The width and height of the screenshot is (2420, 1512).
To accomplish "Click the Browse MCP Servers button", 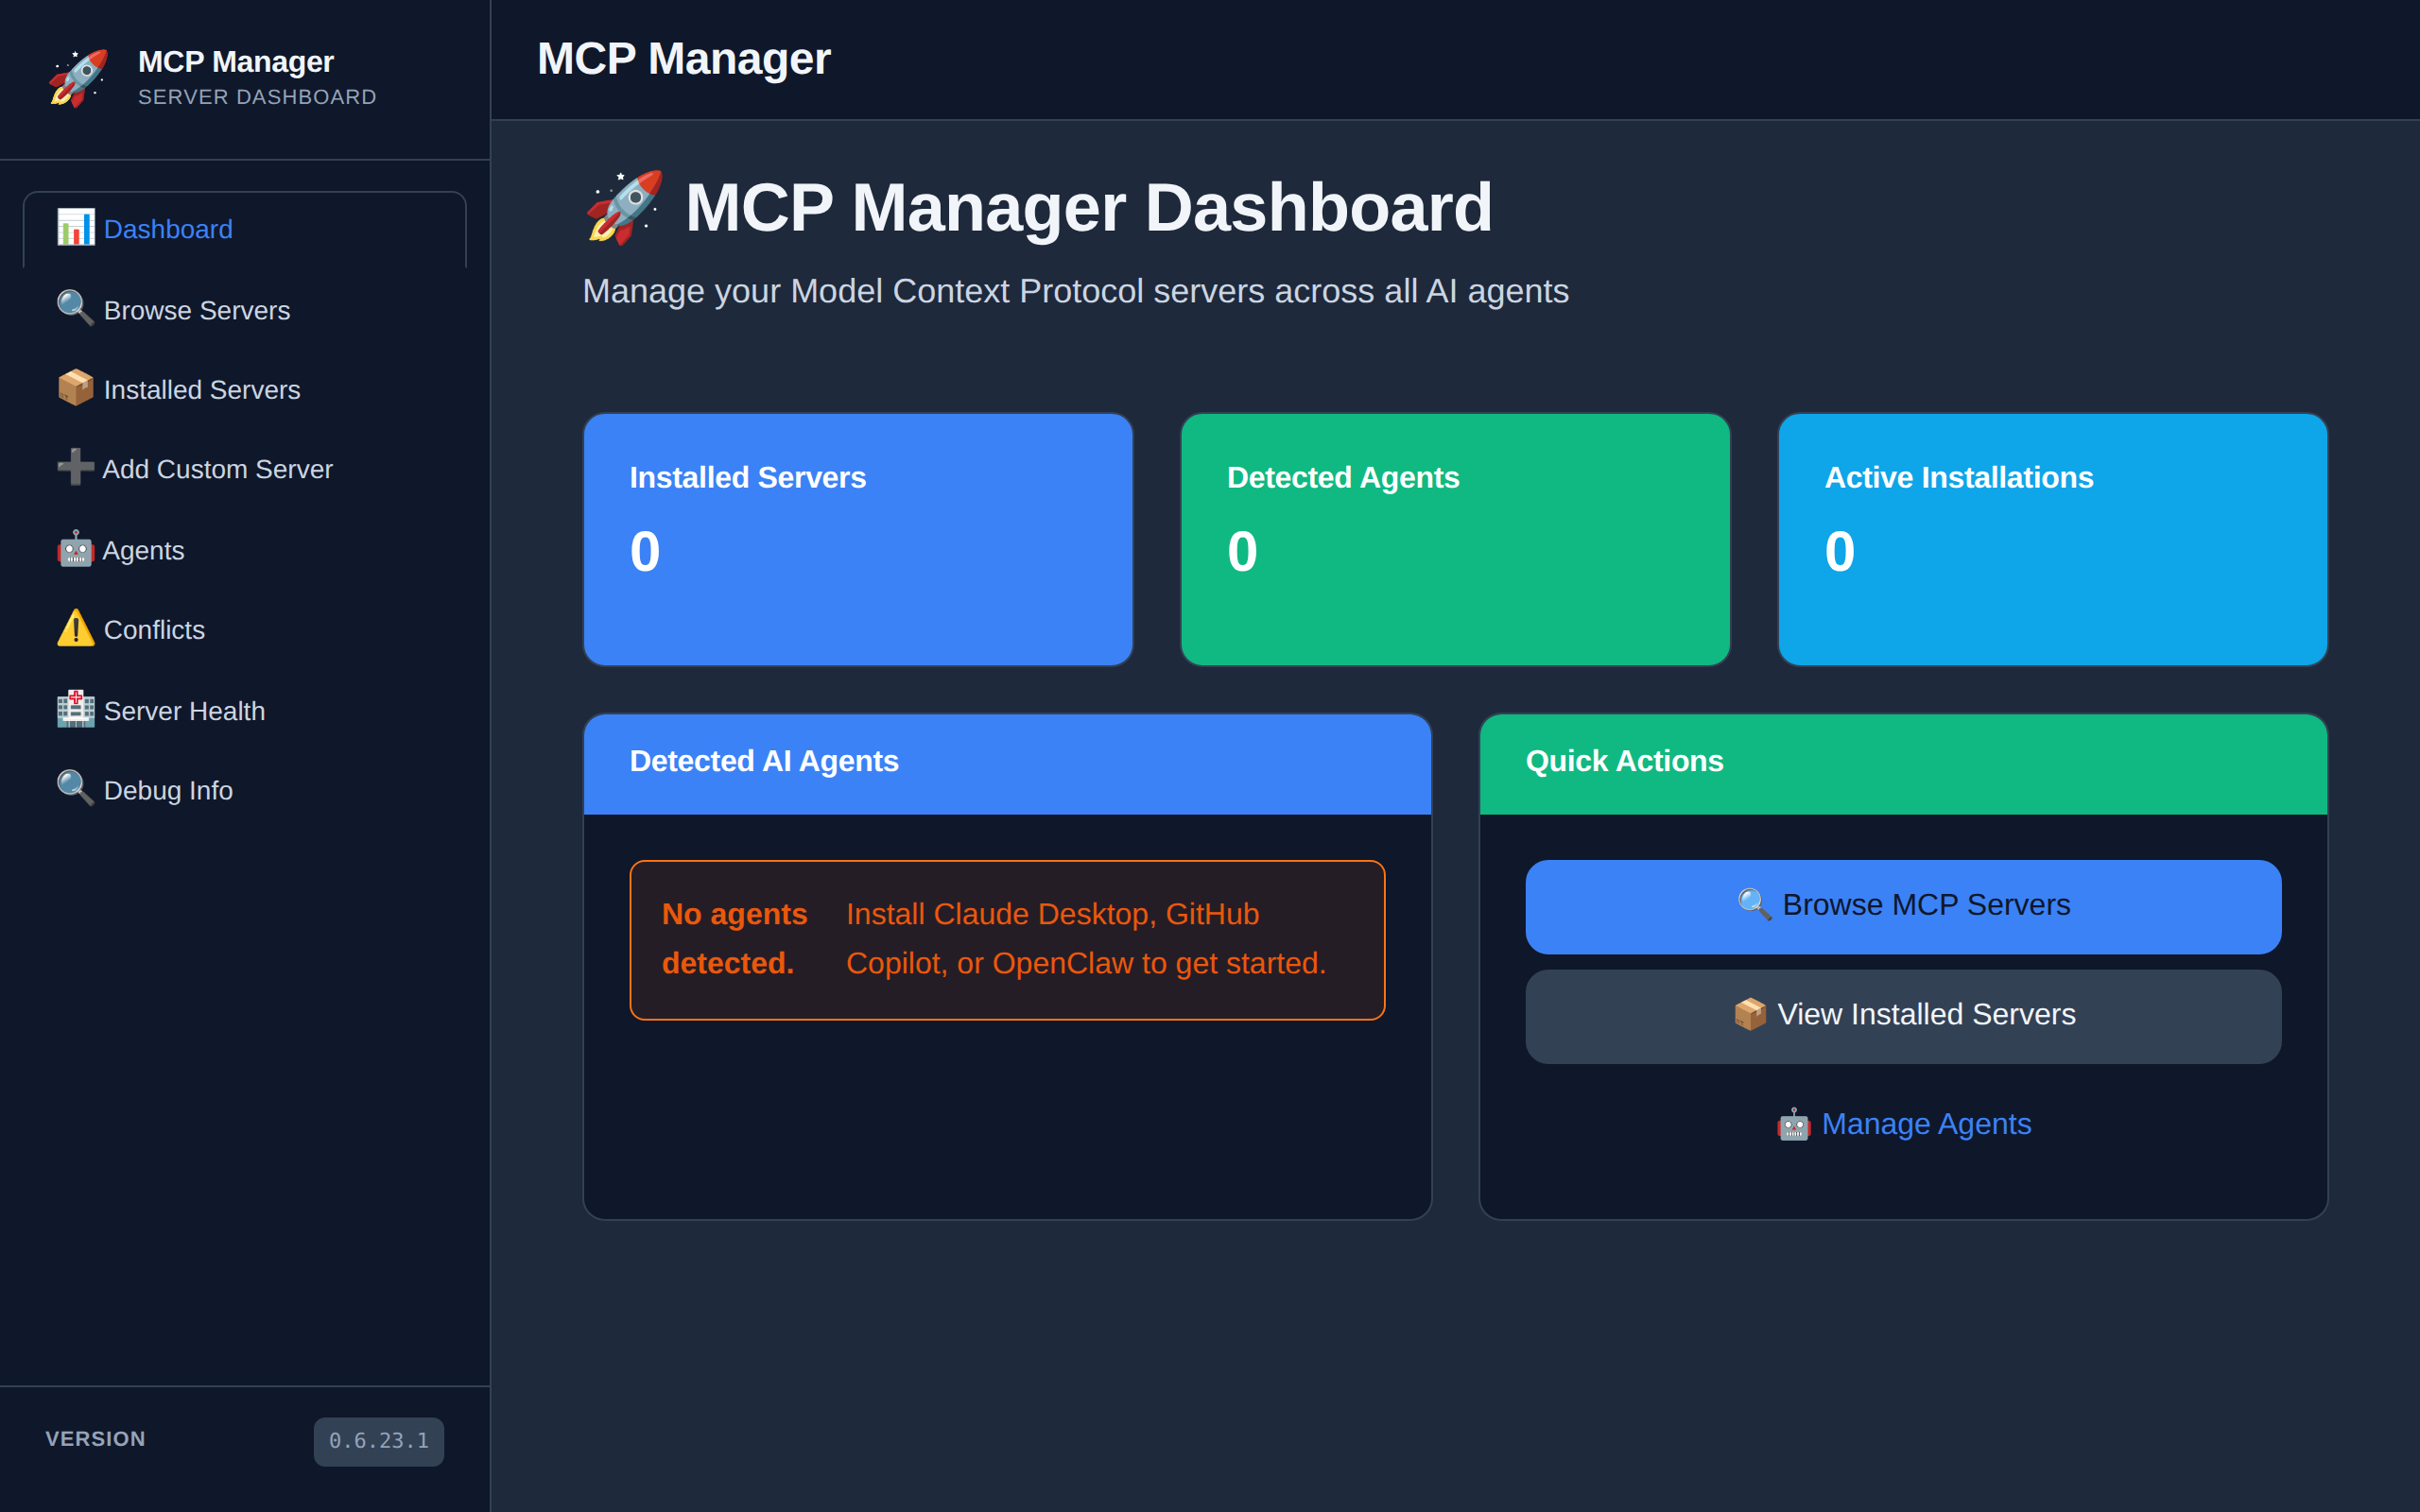I will [1903, 906].
